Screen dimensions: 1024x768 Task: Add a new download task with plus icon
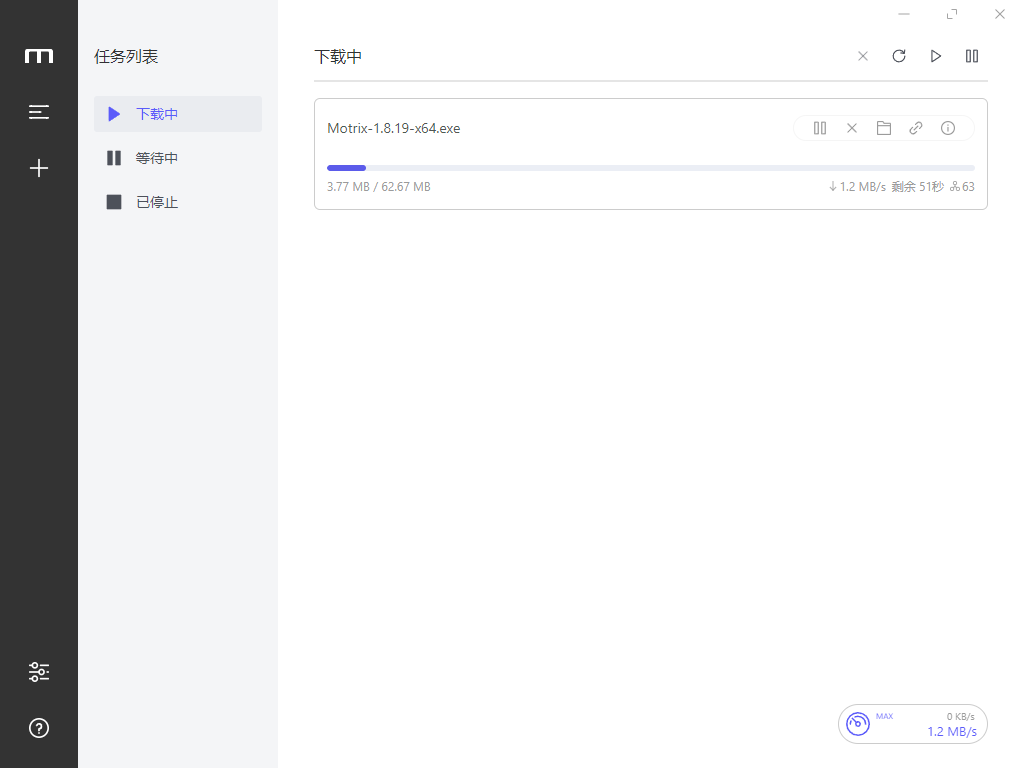(39, 168)
